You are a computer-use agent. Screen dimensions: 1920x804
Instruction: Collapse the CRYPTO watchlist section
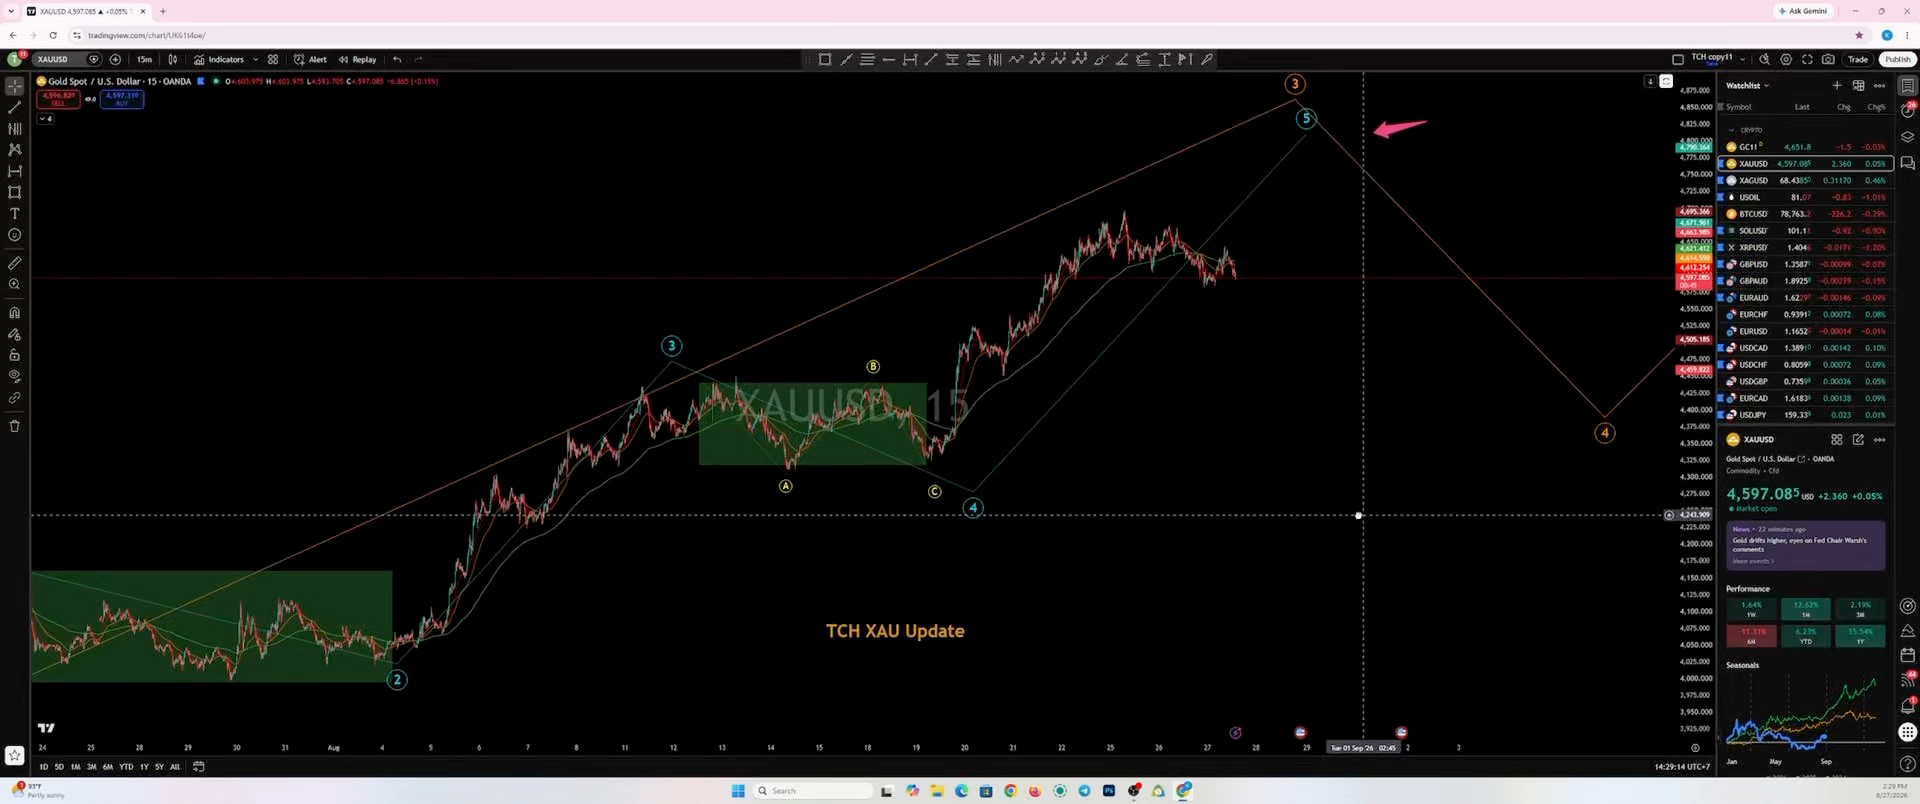coord(1732,130)
